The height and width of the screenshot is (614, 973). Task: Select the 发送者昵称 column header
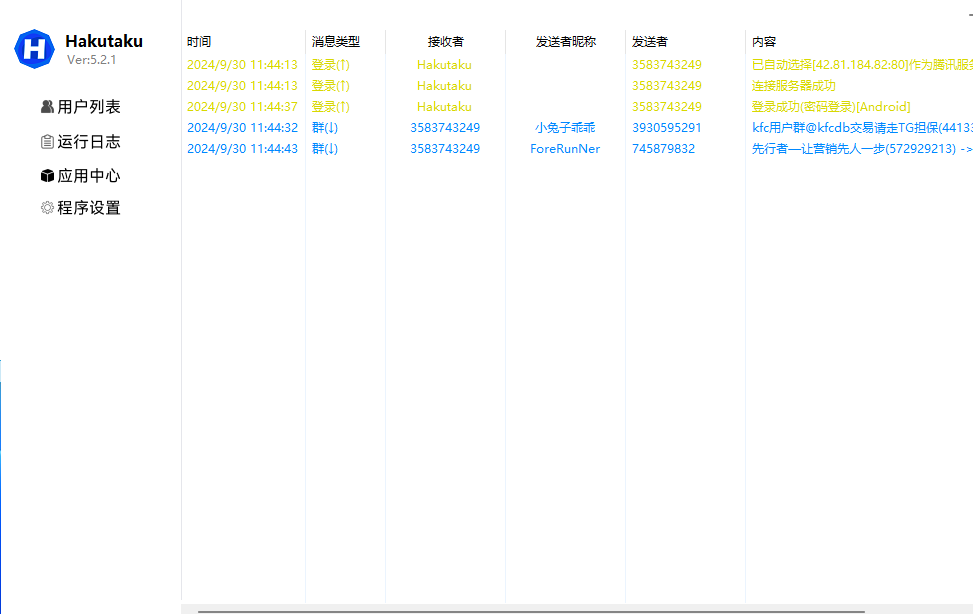565,42
